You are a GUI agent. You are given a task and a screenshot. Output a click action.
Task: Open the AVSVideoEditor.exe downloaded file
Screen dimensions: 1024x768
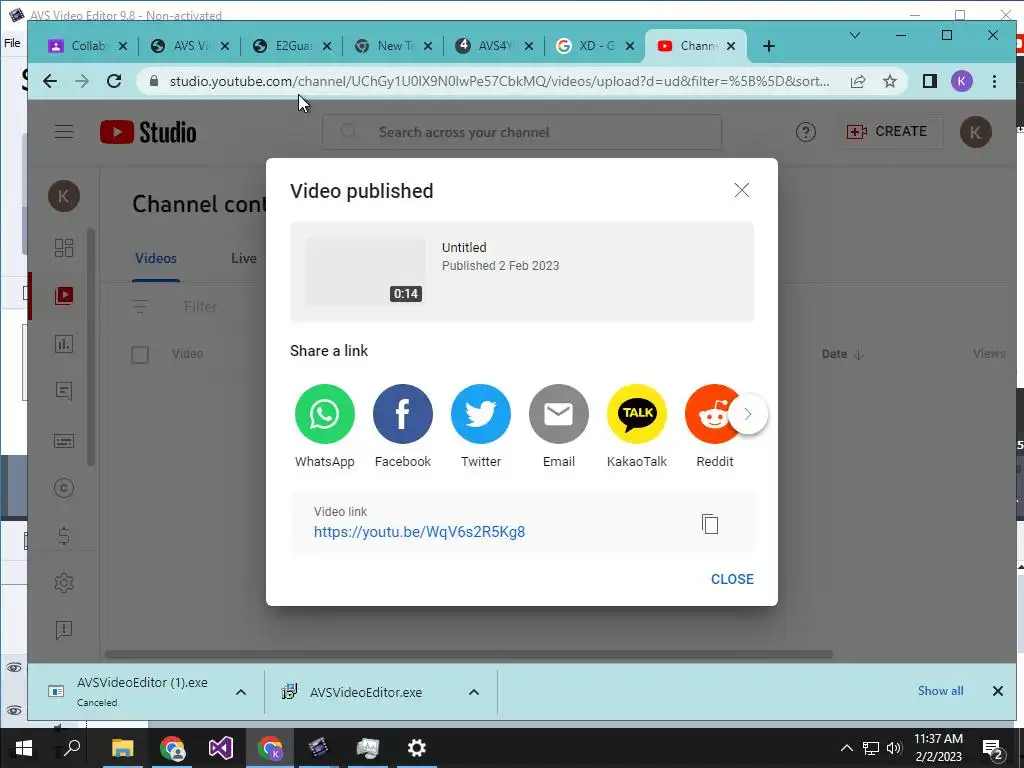[x=366, y=692]
